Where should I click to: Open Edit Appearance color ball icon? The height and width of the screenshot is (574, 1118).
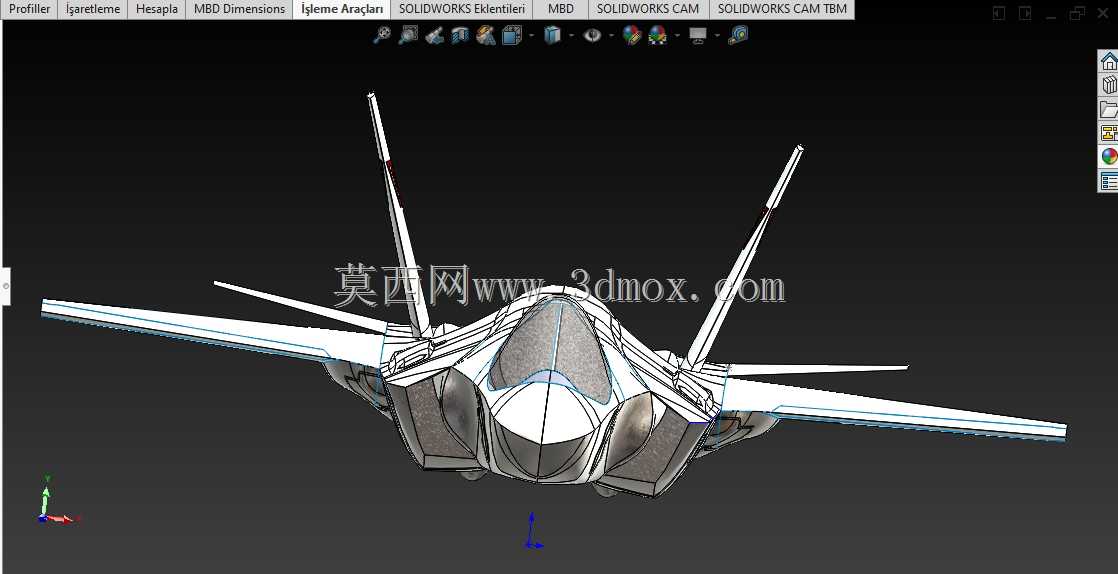(x=632, y=35)
